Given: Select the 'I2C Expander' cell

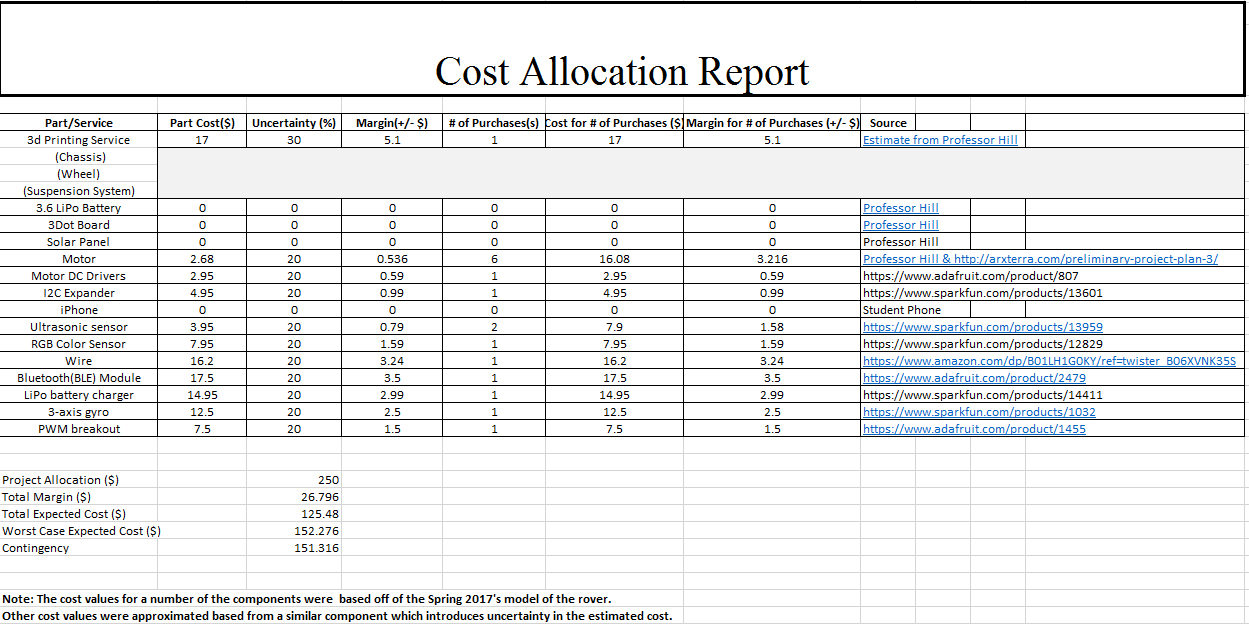Looking at the screenshot, I should tap(79, 293).
